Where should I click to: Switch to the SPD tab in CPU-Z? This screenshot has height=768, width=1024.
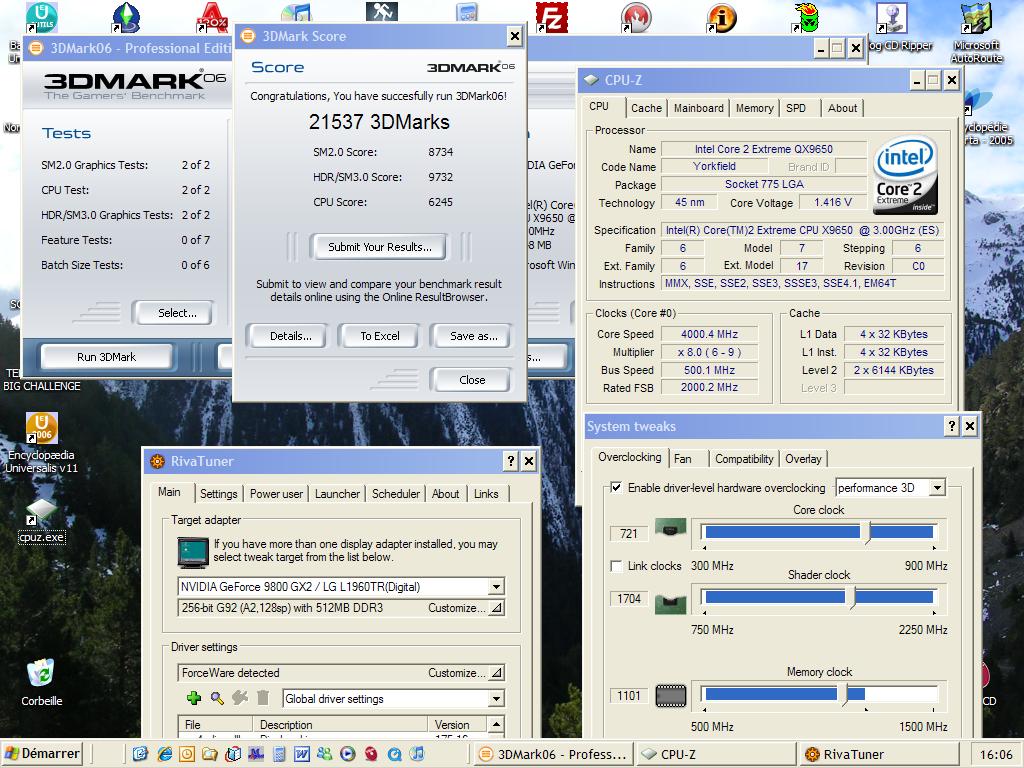point(796,108)
